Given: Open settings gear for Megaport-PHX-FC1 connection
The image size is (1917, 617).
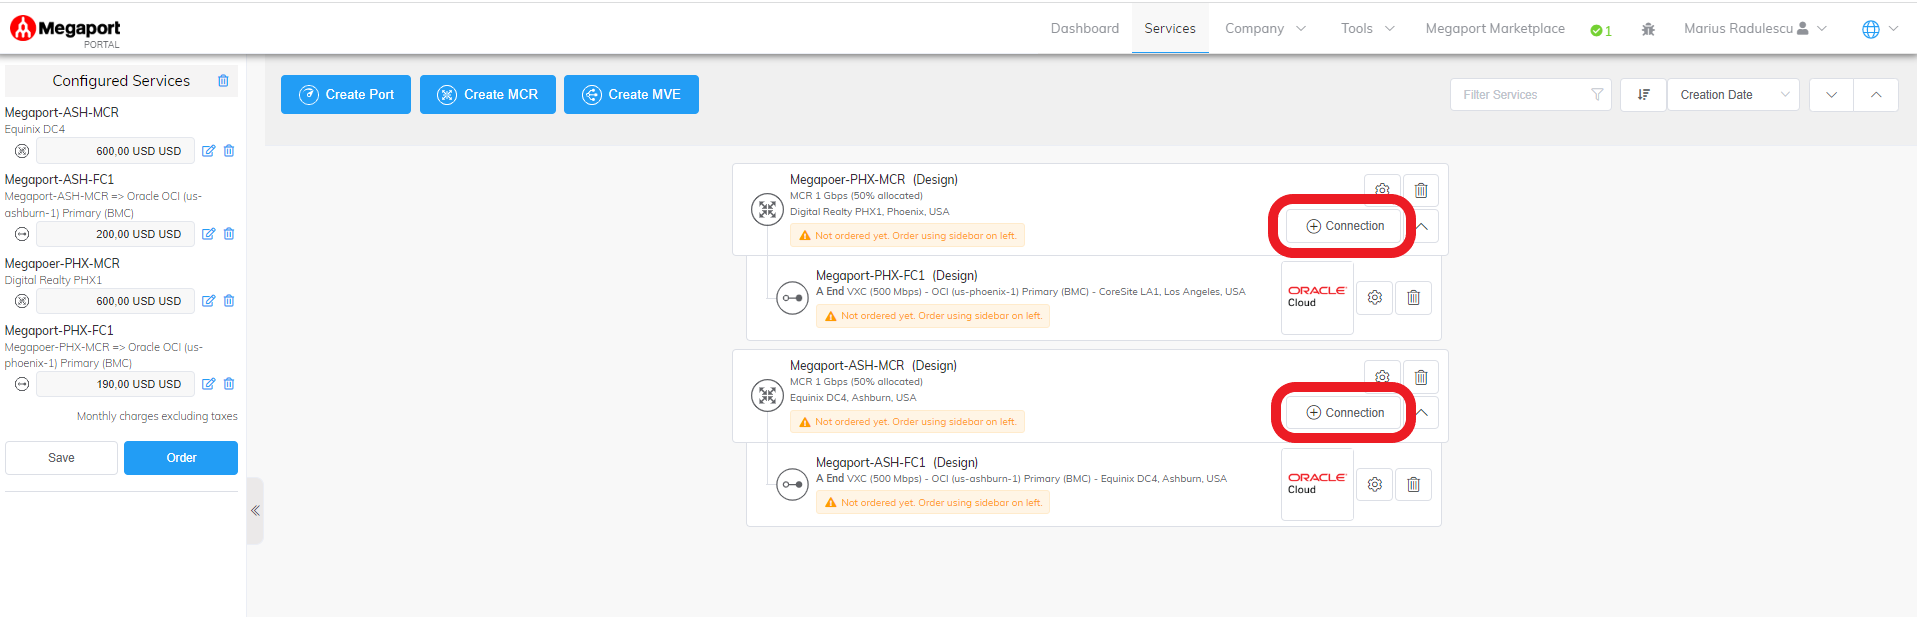Looking at the screenshot, I should tap(1375, 298).
